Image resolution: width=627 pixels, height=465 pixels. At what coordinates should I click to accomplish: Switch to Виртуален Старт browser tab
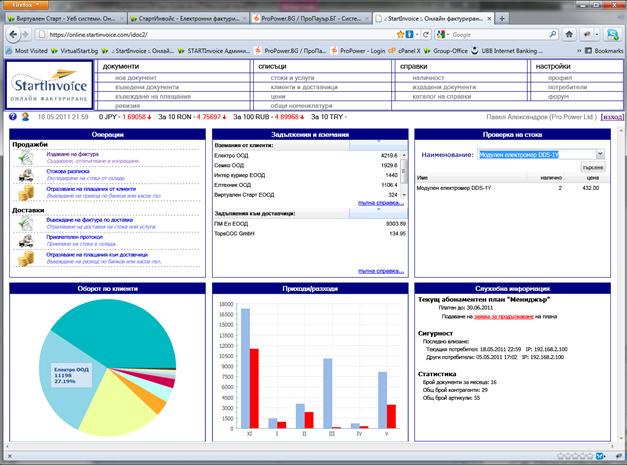[x=66, y=18]
